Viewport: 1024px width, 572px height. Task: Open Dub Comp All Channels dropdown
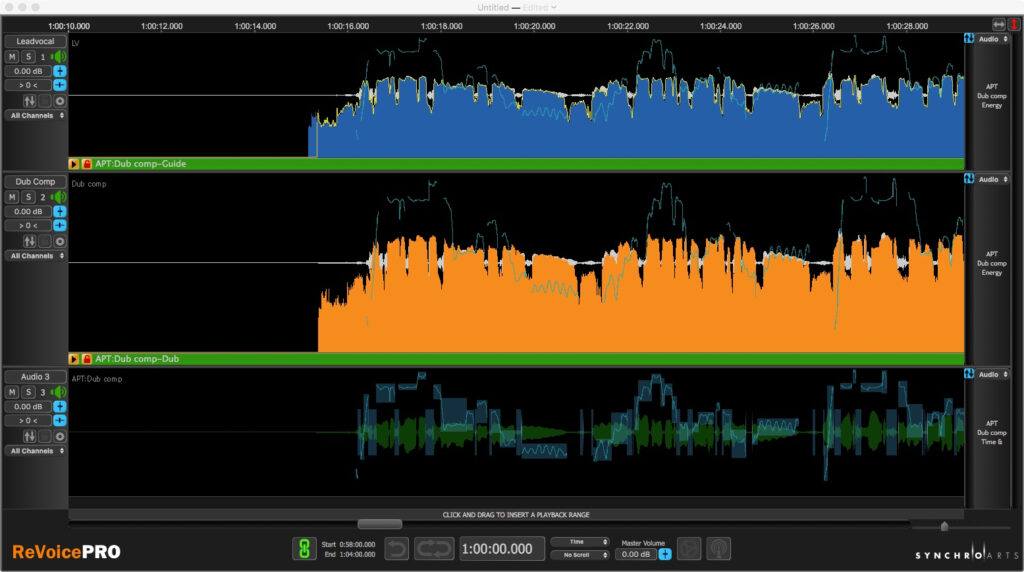37,256
